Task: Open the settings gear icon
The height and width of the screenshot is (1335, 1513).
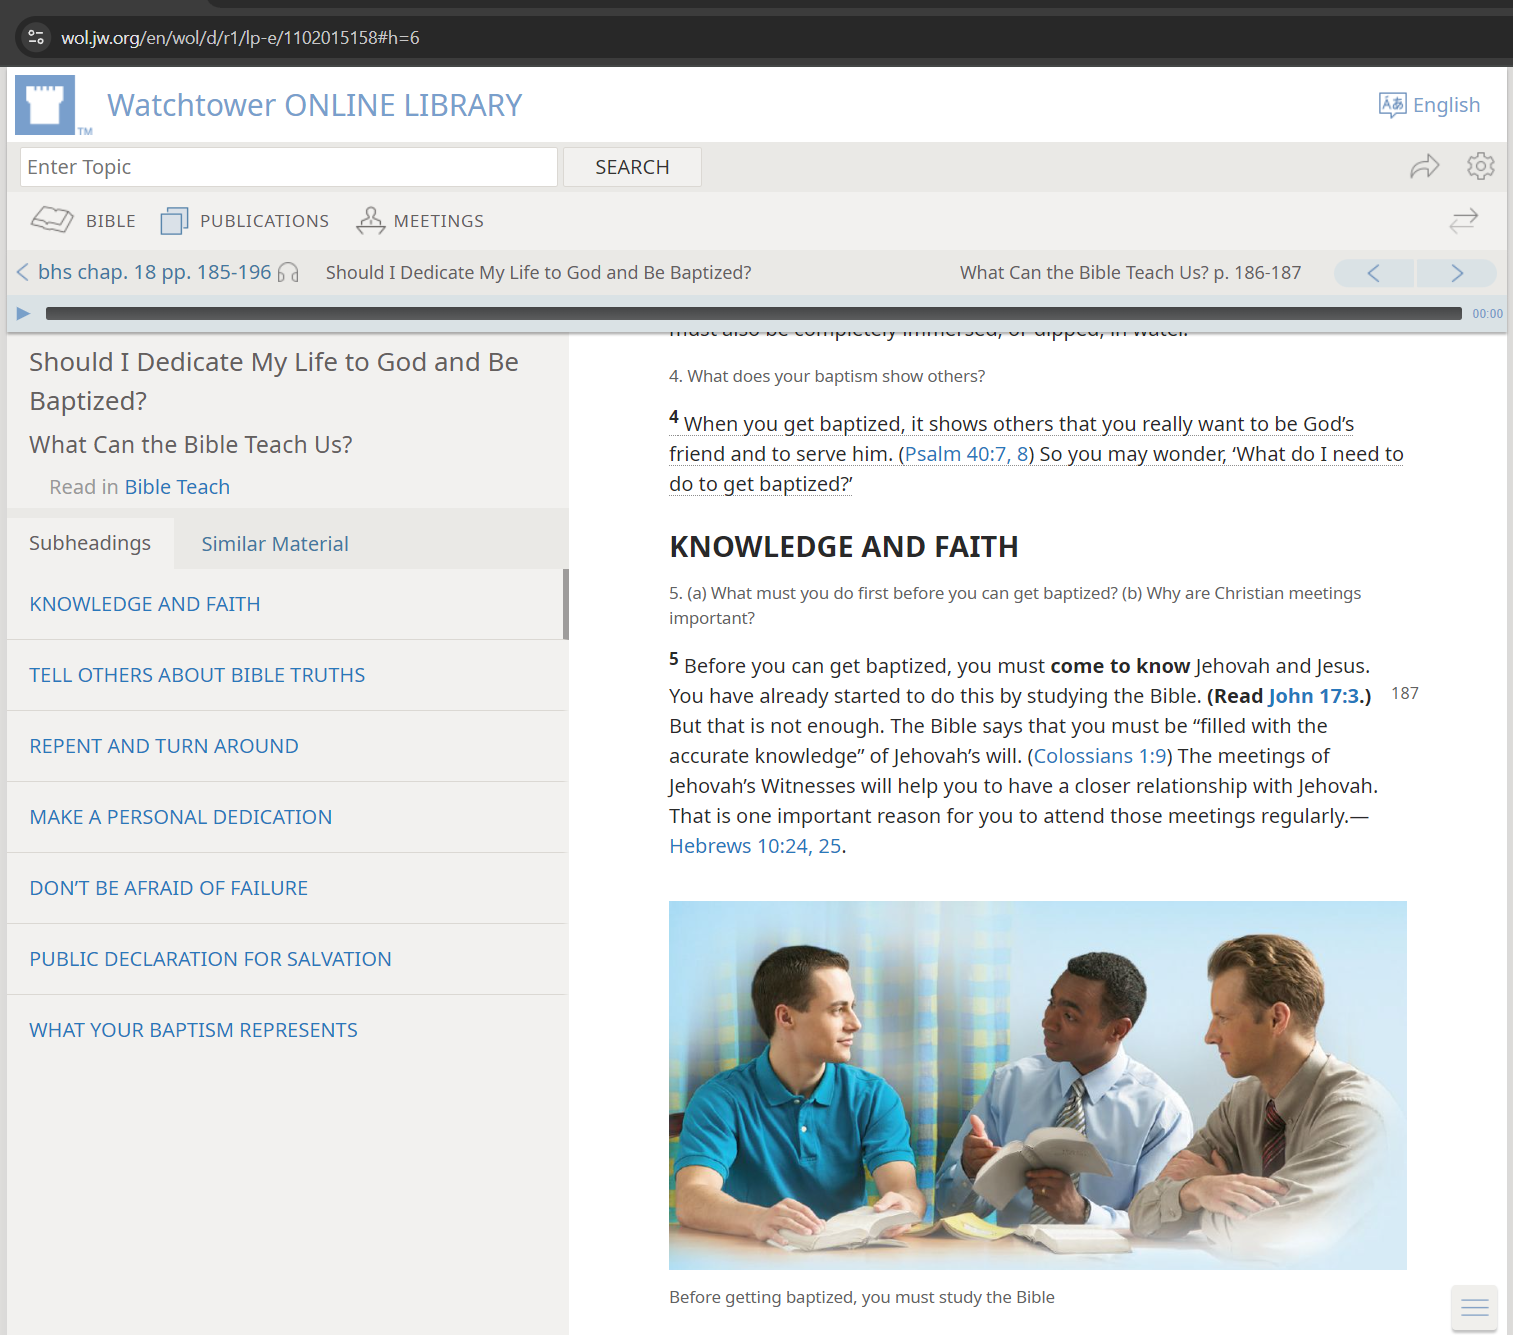Action: [1480, 166]
